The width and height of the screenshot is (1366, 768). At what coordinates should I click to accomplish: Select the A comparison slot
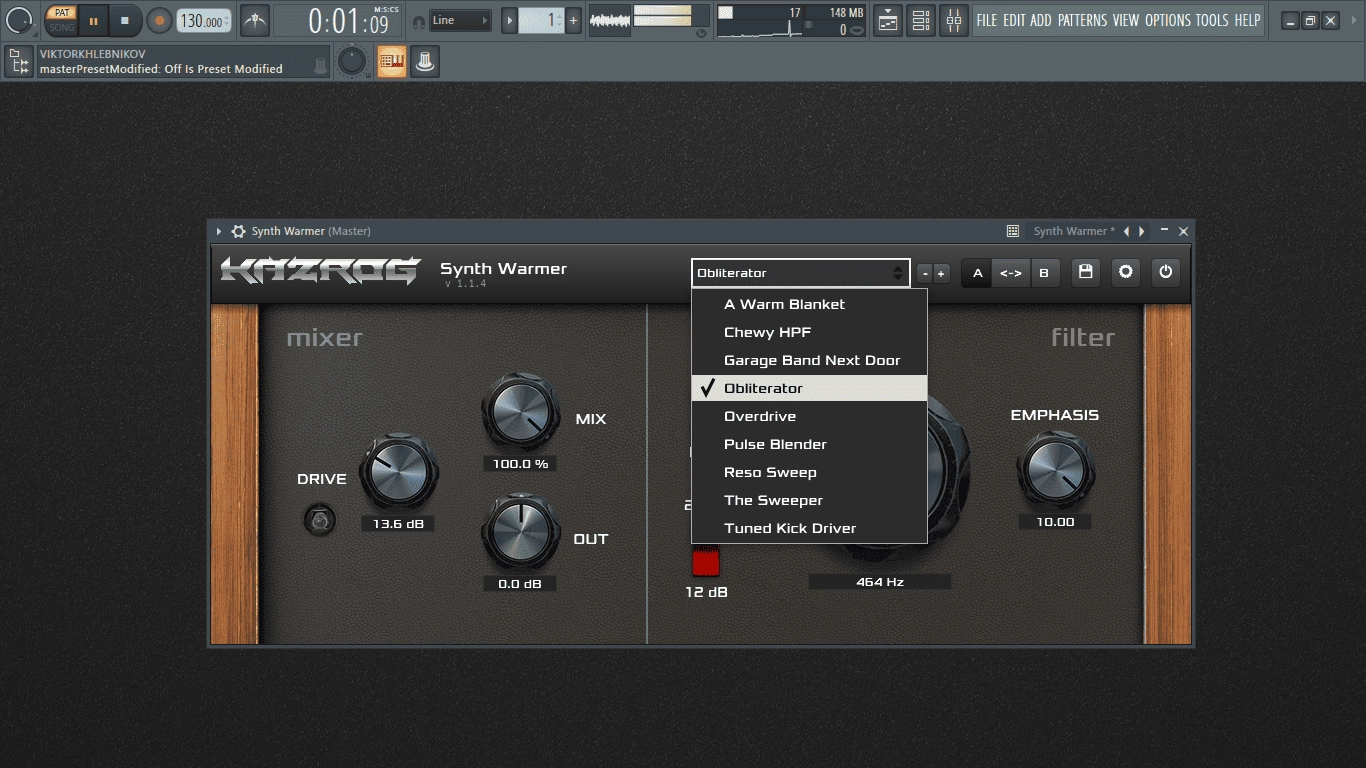tap(978, 273)
